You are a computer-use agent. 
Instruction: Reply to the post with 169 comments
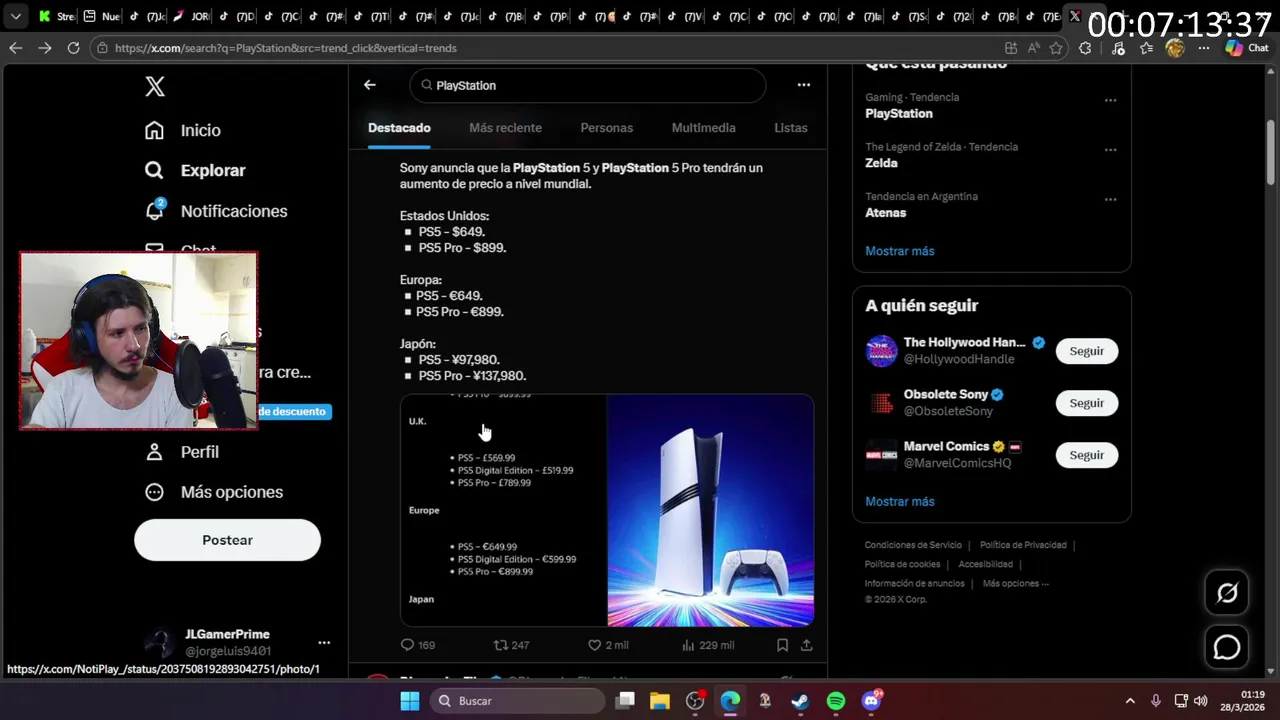tap(417, 645)
